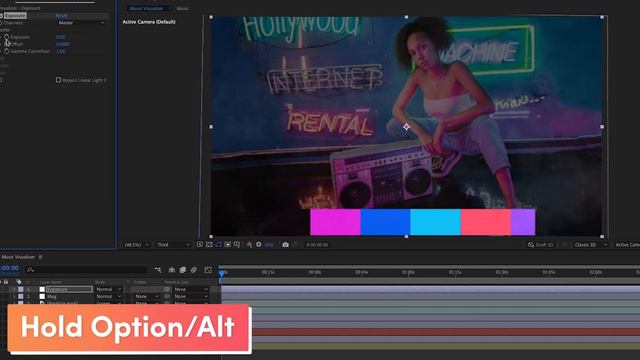Click the 00:15s mark on time ruler
This screenshot has width=640, height=360.
268,272
